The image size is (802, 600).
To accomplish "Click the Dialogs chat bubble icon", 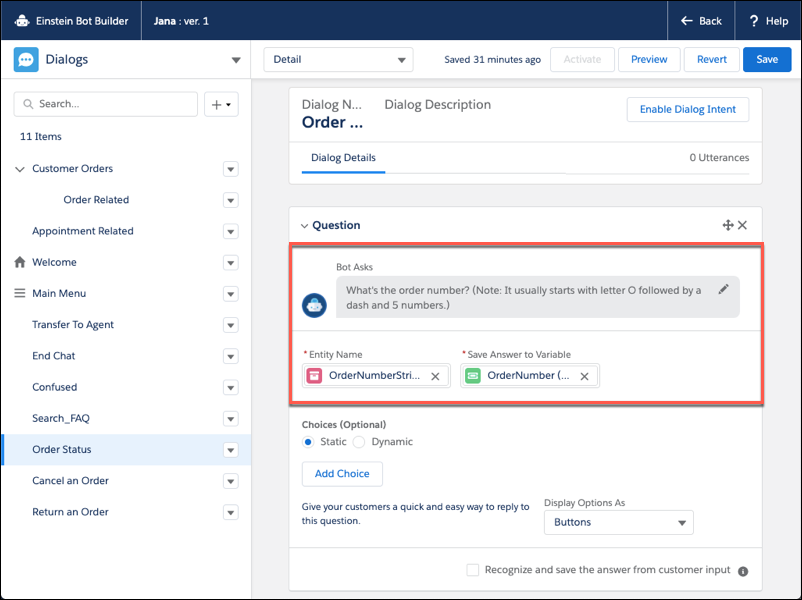I will pyautogui.click(x=26, y=59).
